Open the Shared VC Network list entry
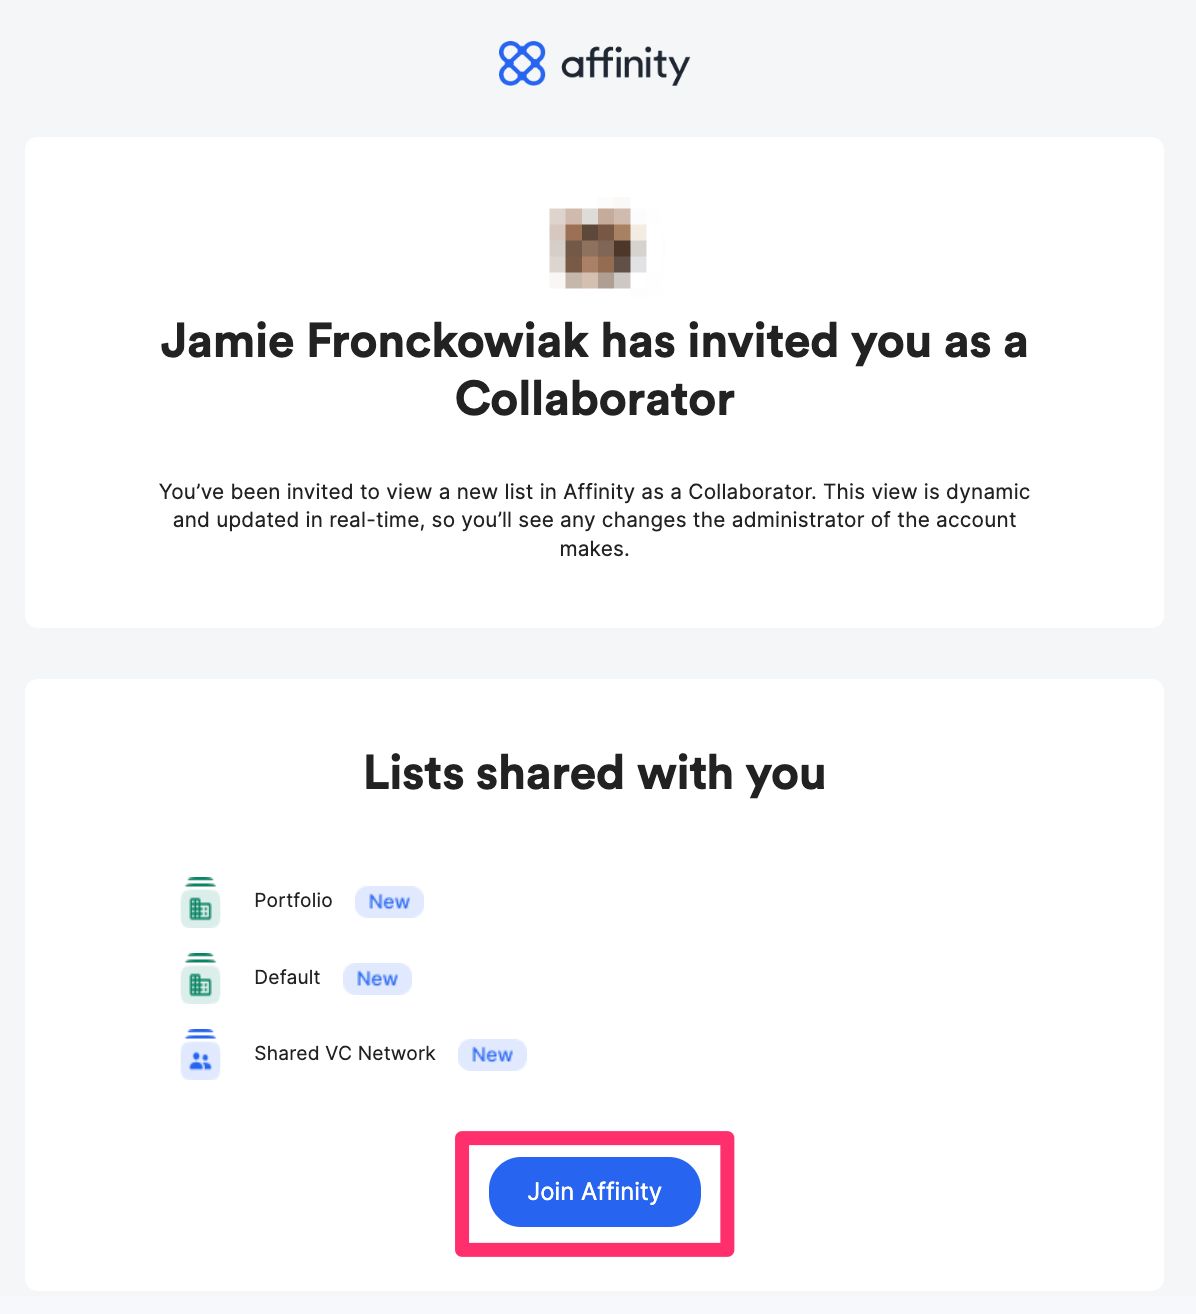Viewport: 1196px width, 1314px height. 344,1054
